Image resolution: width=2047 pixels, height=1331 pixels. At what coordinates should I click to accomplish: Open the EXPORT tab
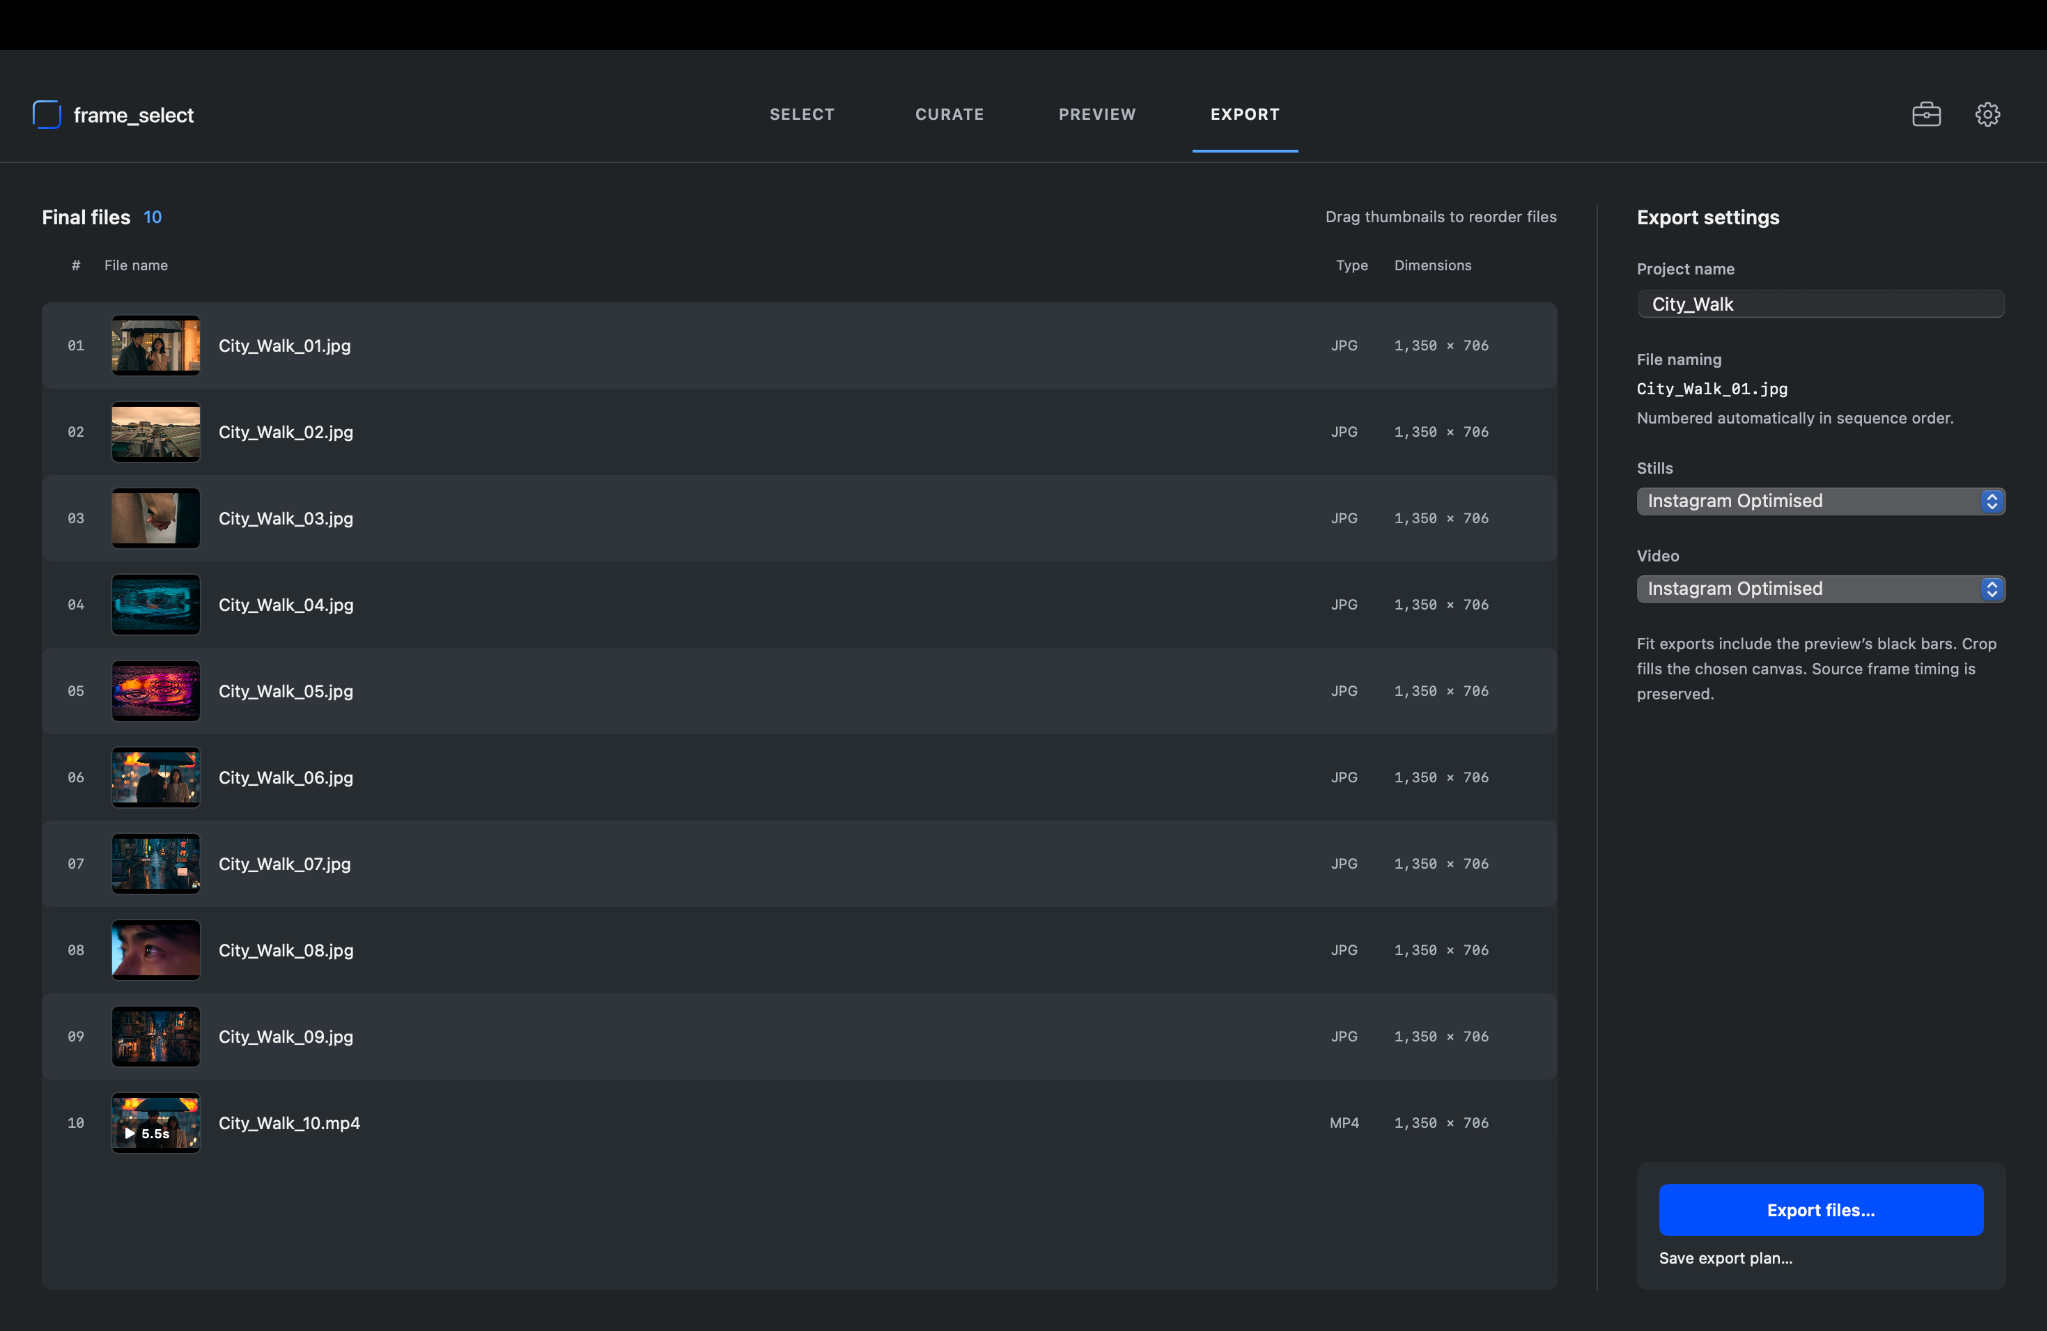[x=1245, y=114]
